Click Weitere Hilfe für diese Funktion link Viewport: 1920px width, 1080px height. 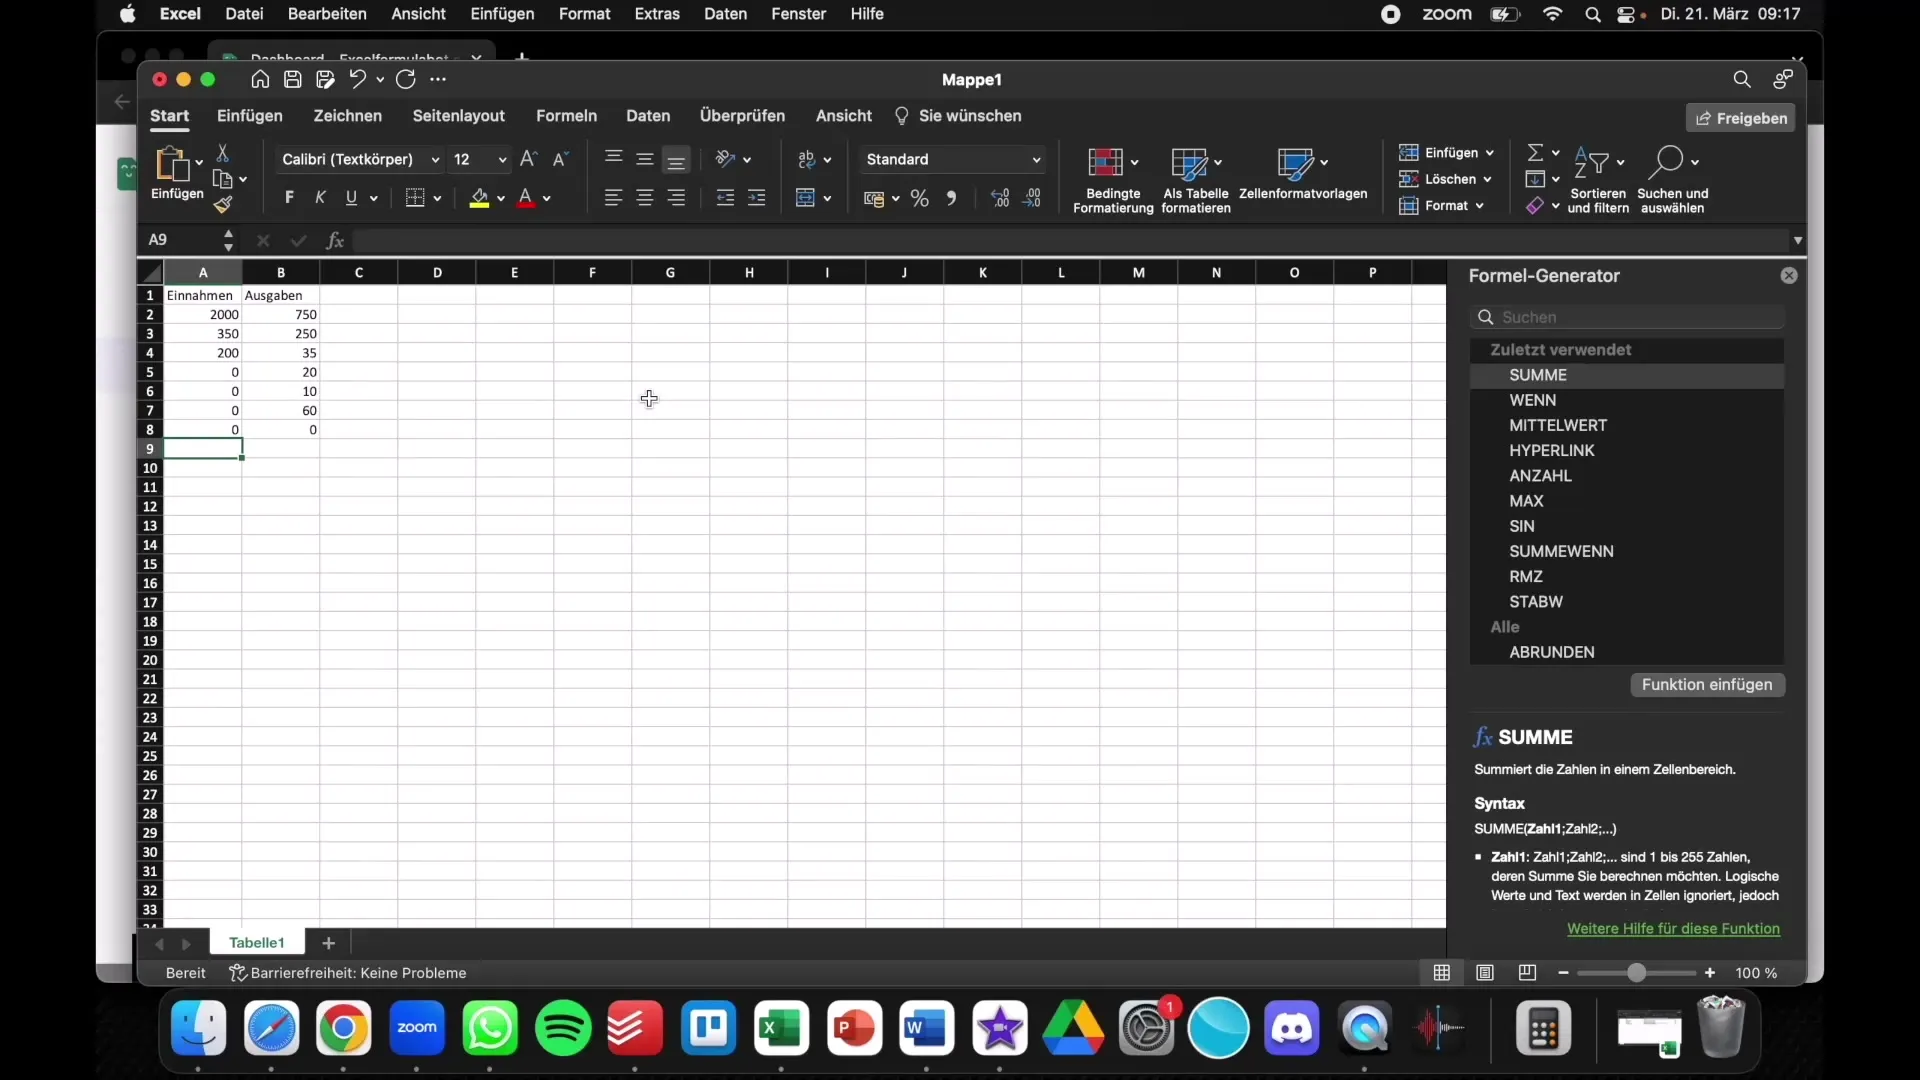(x=1672, y=927)
